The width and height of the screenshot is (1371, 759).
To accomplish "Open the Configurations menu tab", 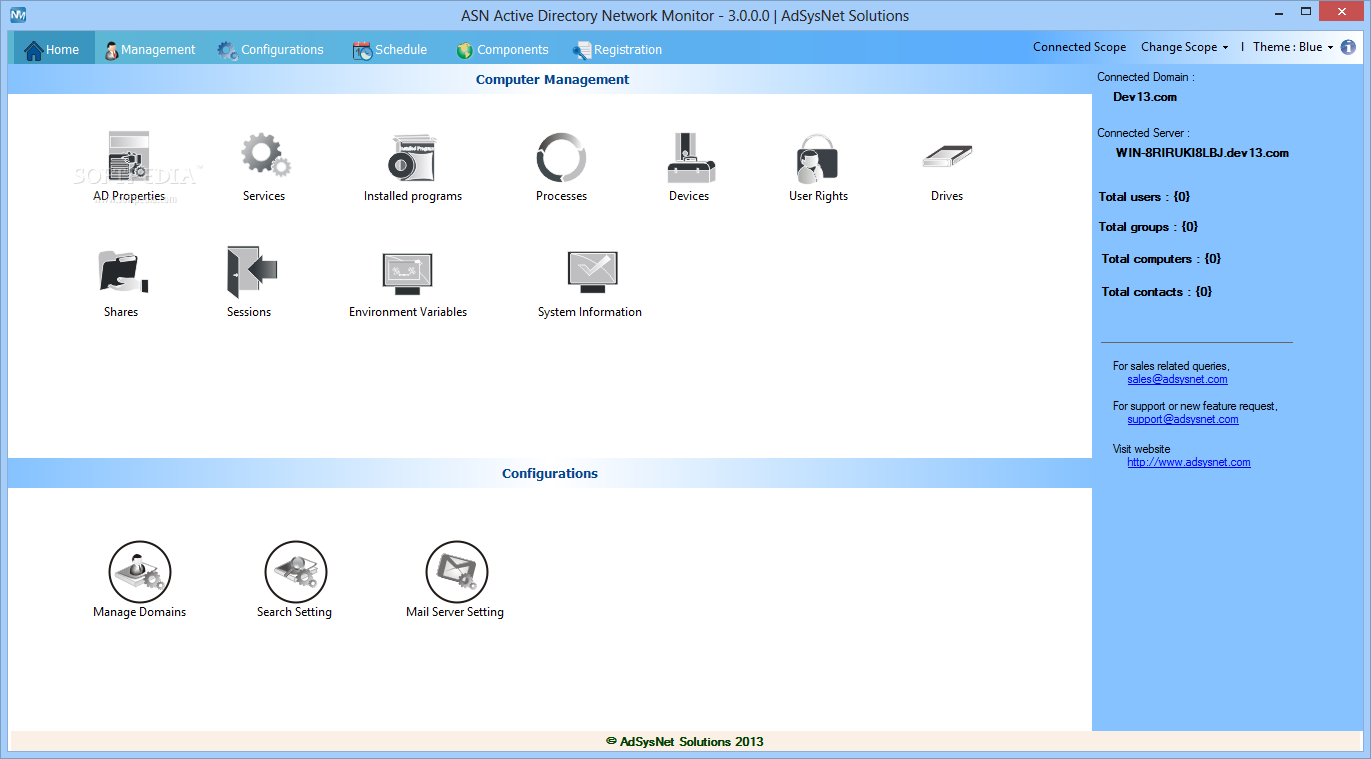I will pyautogui.click(x=270, y=49).
